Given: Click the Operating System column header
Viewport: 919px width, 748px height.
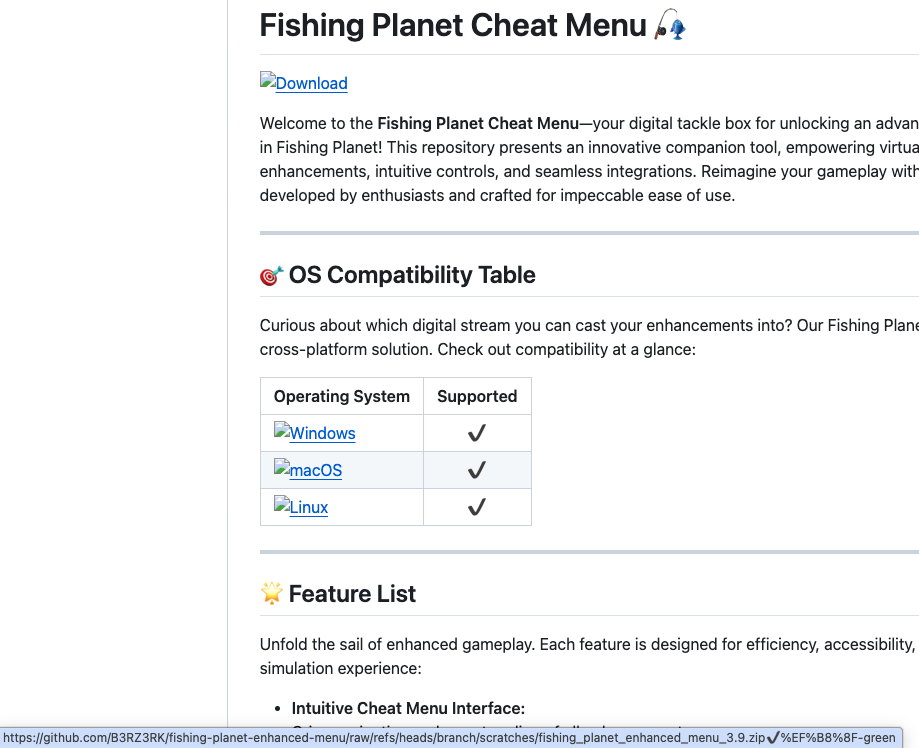Looking at the screenshot, I should (x=342, y=396).
